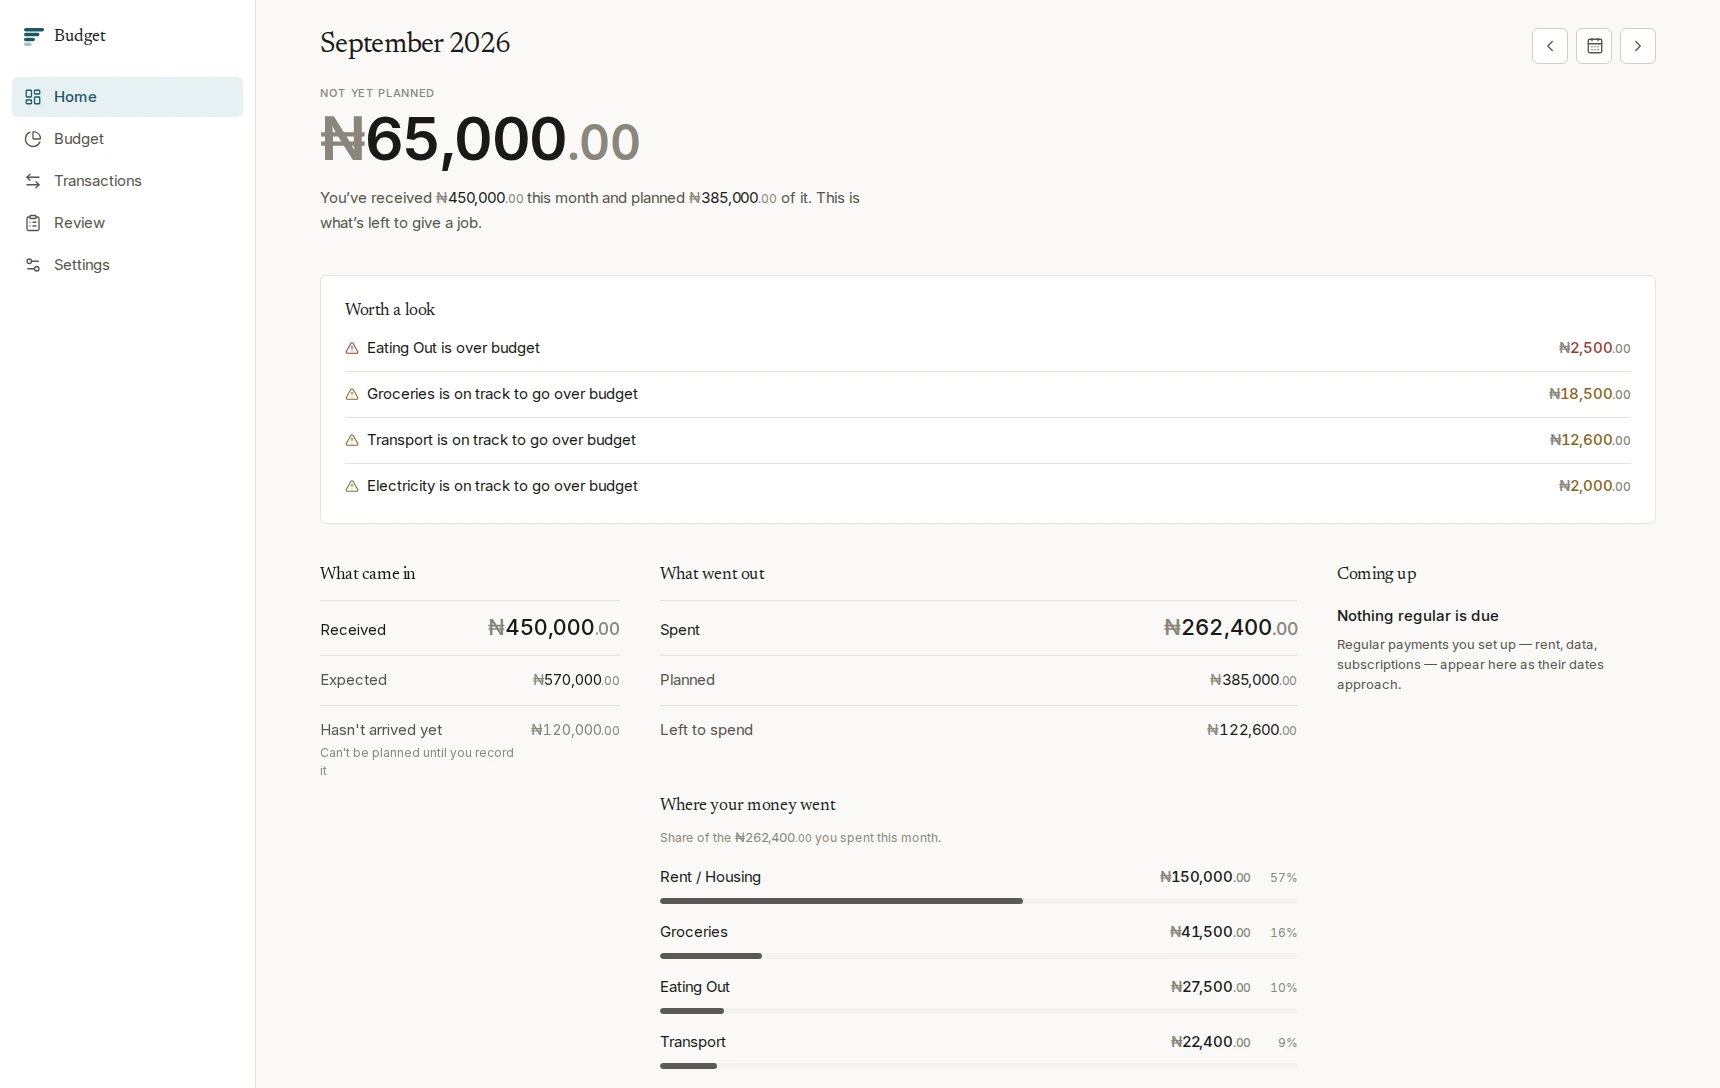This screenshot has height=1088, width=1720.
Task: Open the Budget page label in sidebar menu
Action: coord(79,139)
